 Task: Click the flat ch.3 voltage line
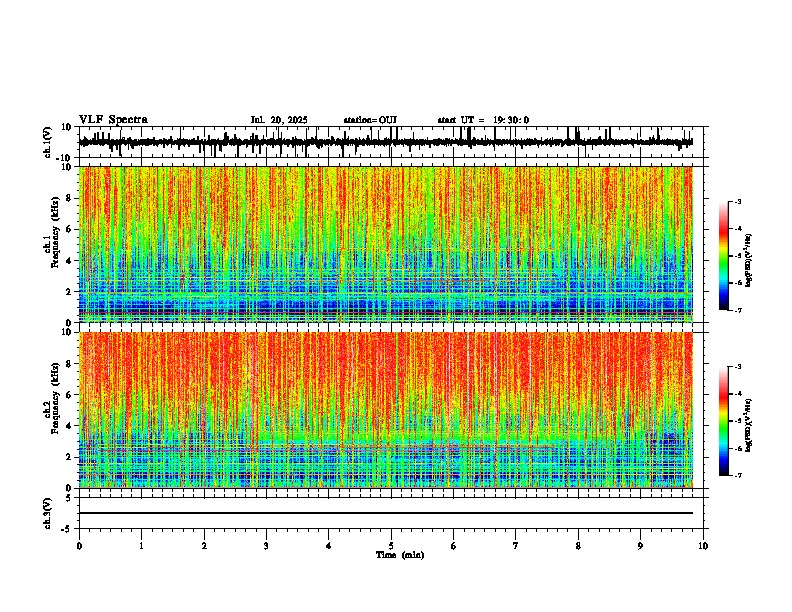[x=386, y=513]
